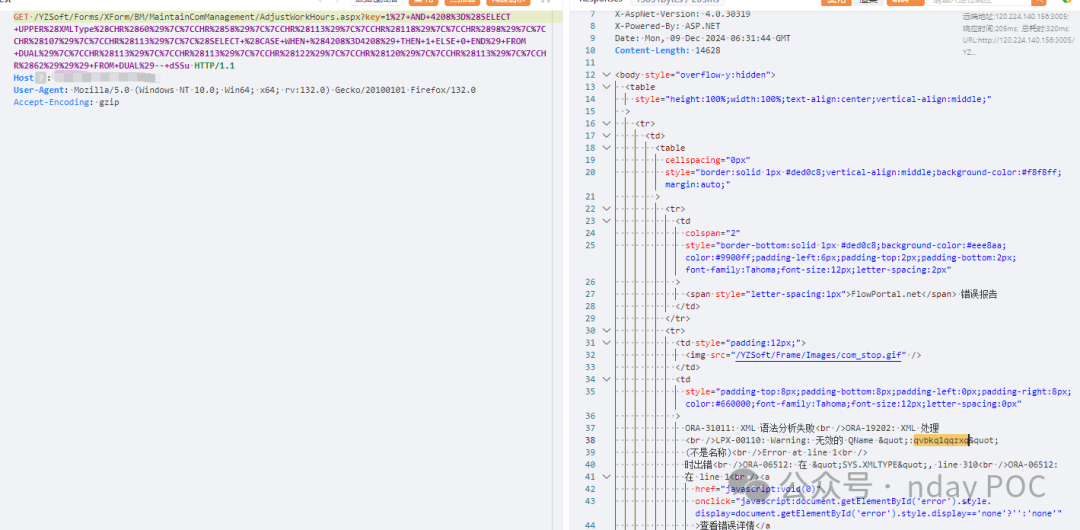Screen dimensions: 1080x530
Task: Click line number 27 in the gutter
Action: [588, 294]
